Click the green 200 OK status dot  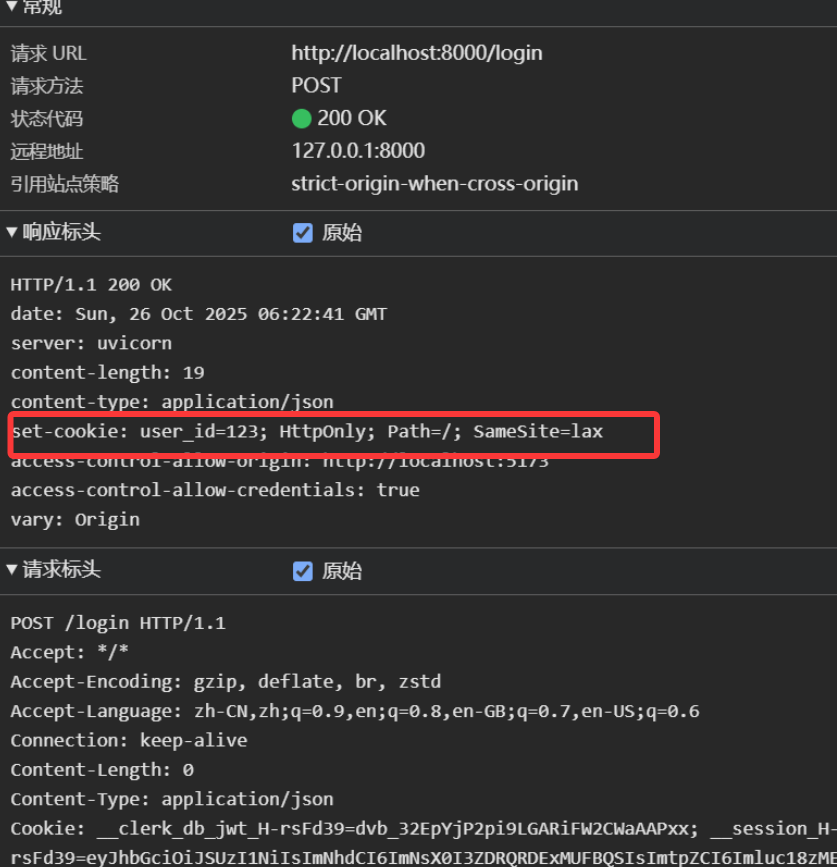(302, 119)
